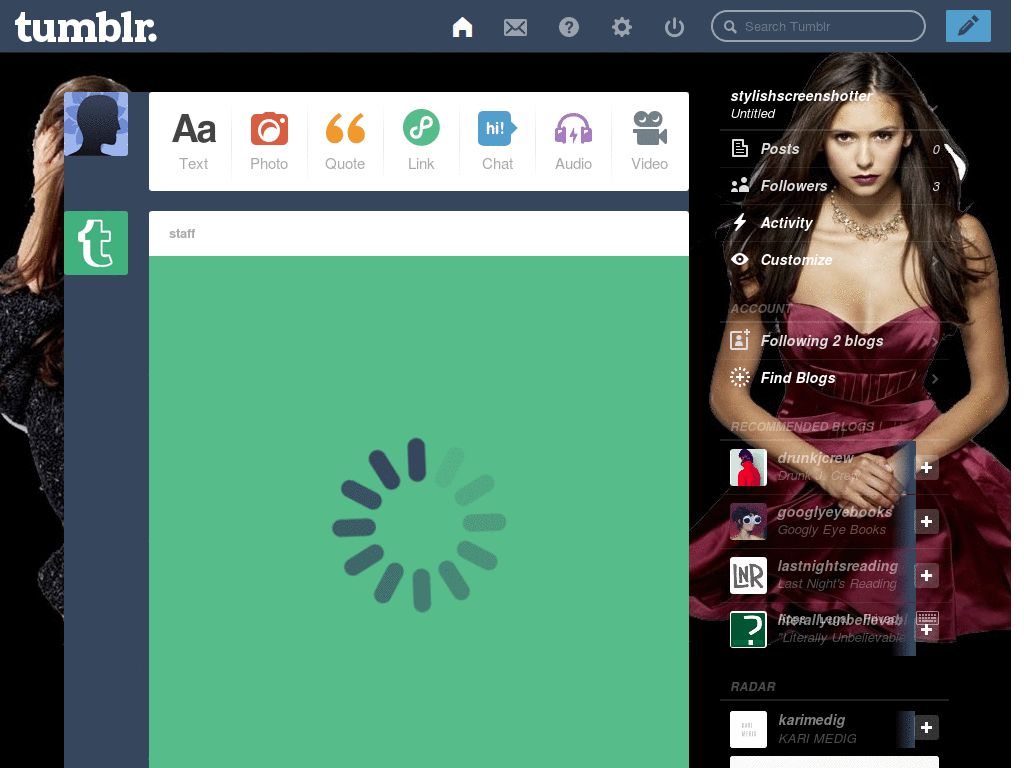Open the googlyeyebooks blog name

[835, 512]
